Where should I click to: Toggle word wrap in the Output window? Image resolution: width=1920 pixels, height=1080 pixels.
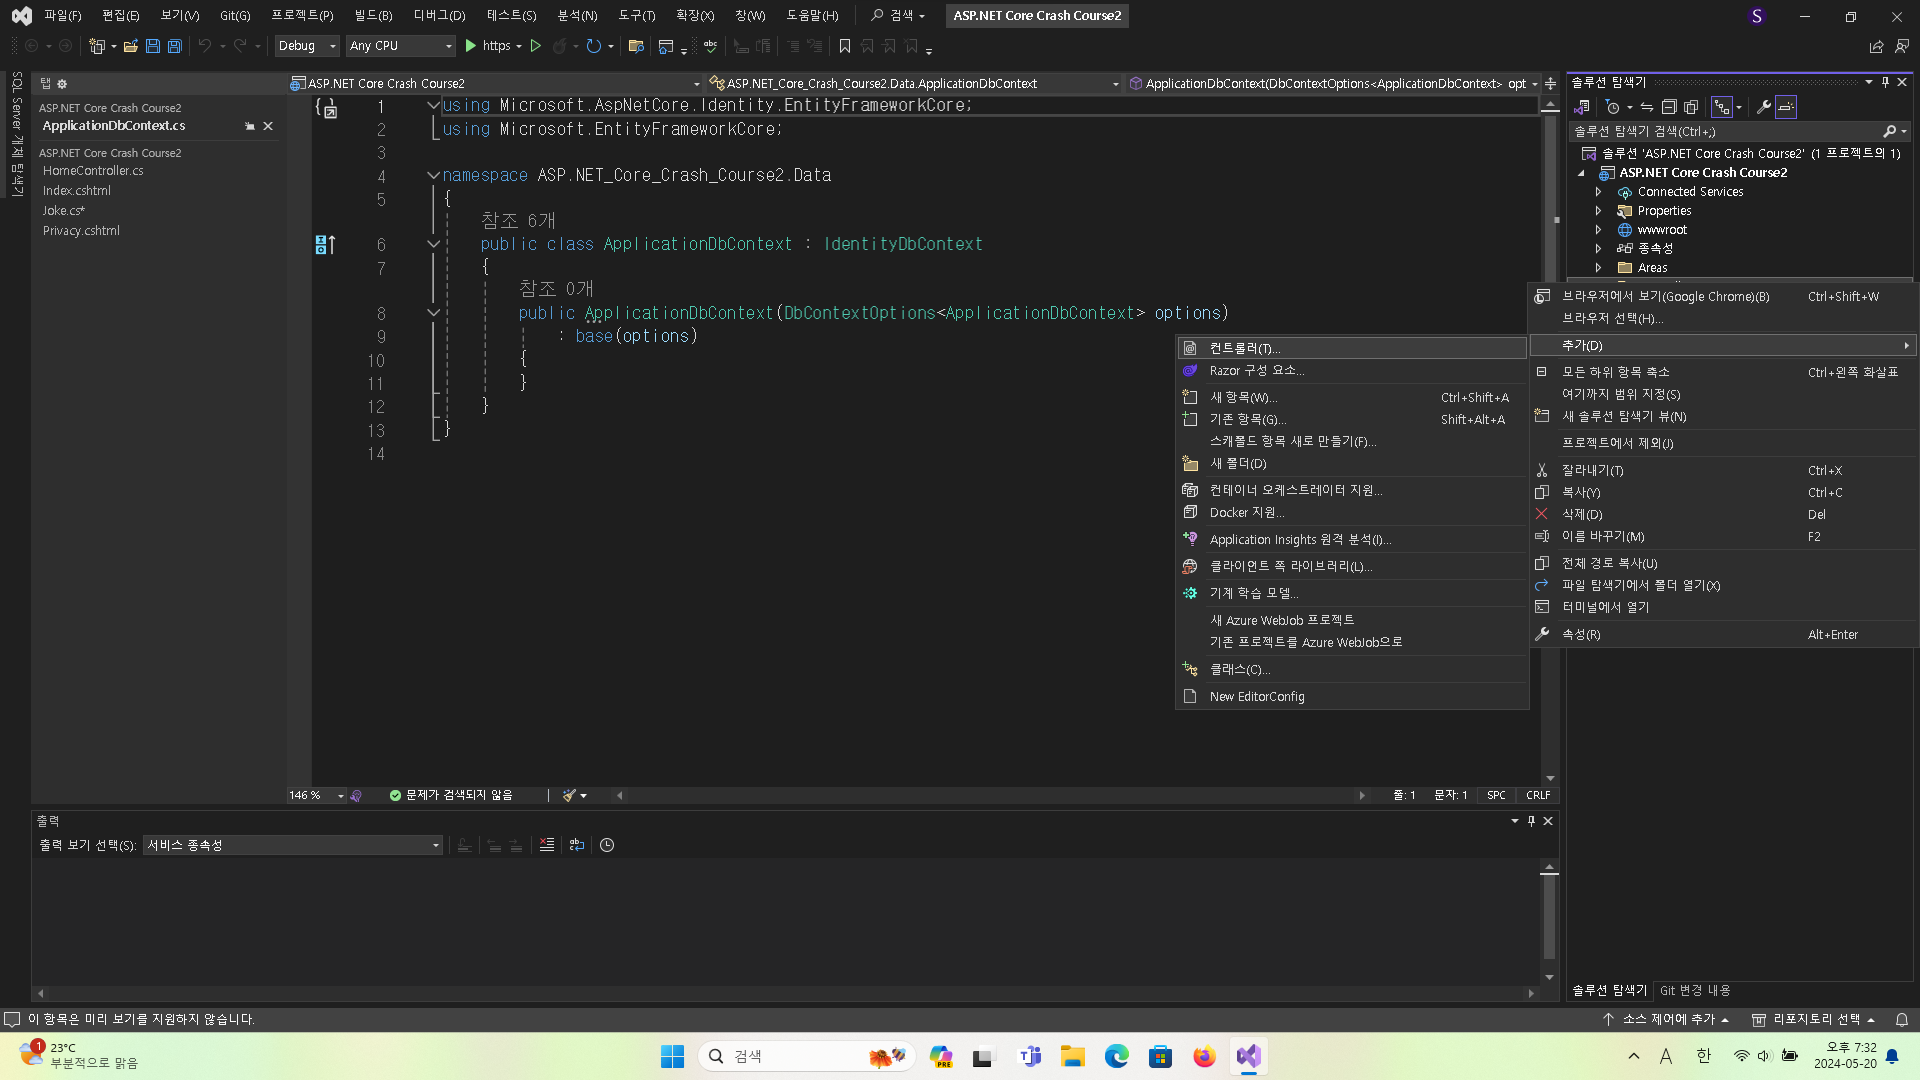point(577,845)
